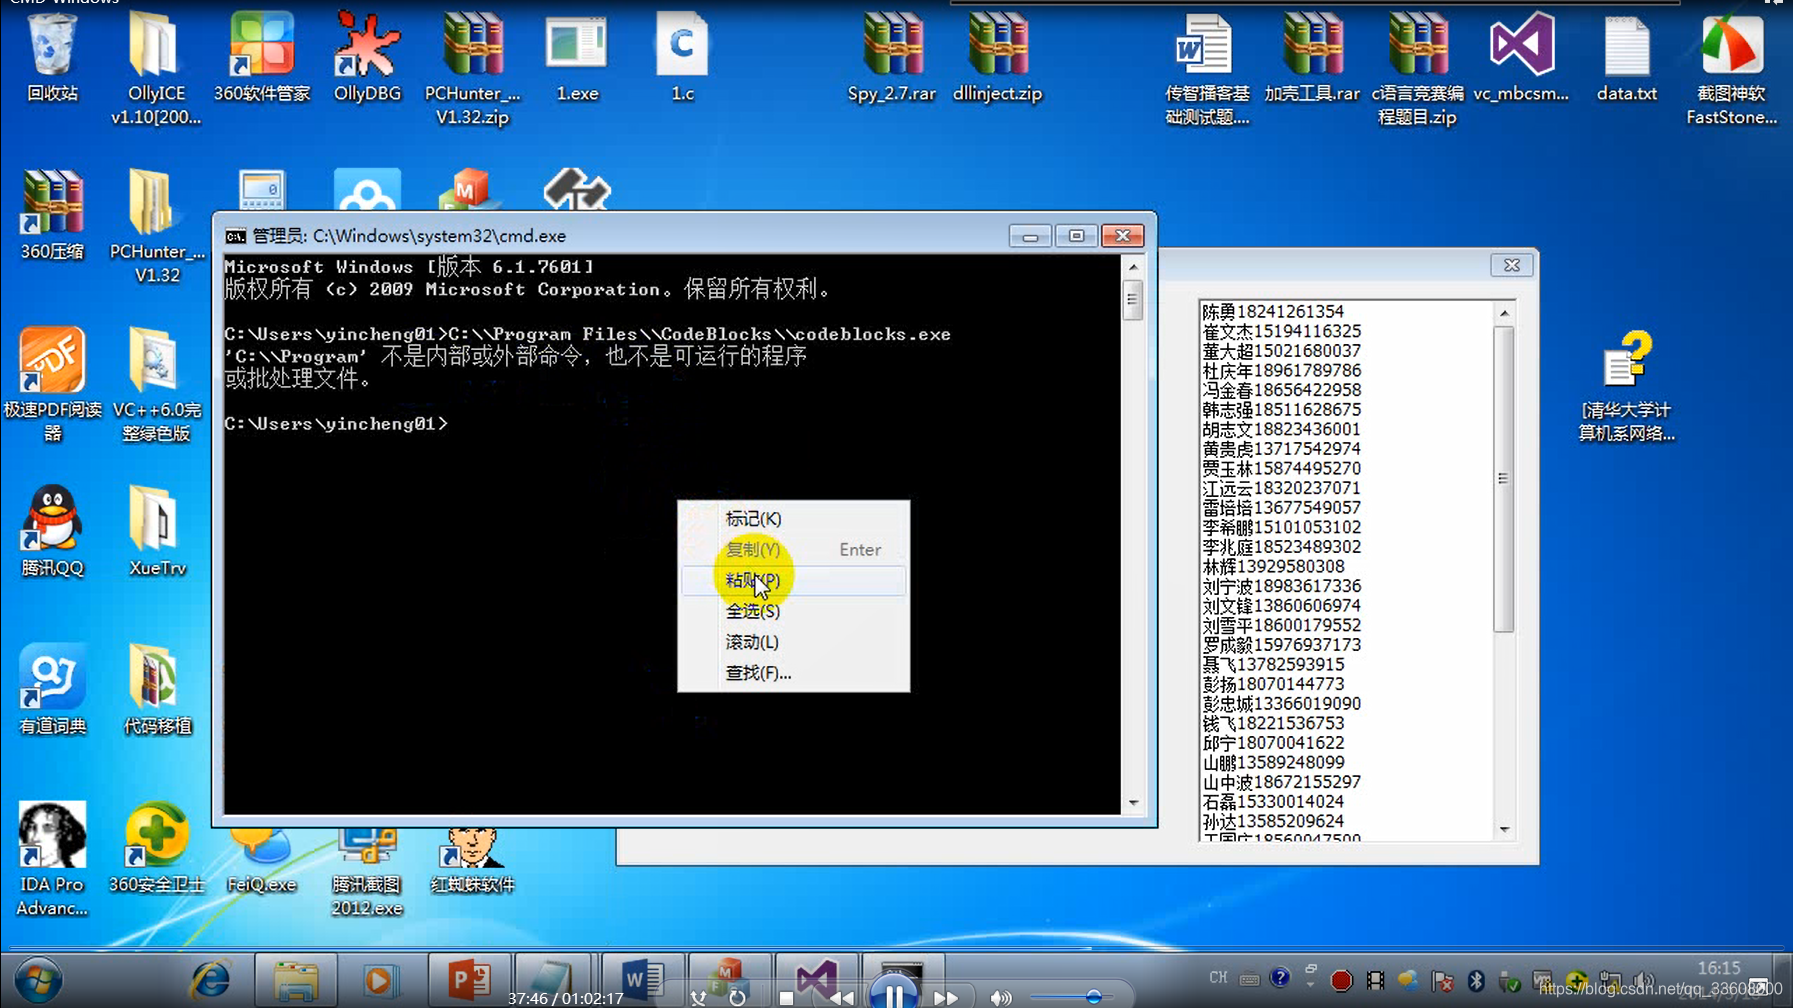1793x1008 pixels.
Task: Select list entry 林辉13929580308
Action: (1272, 567)
